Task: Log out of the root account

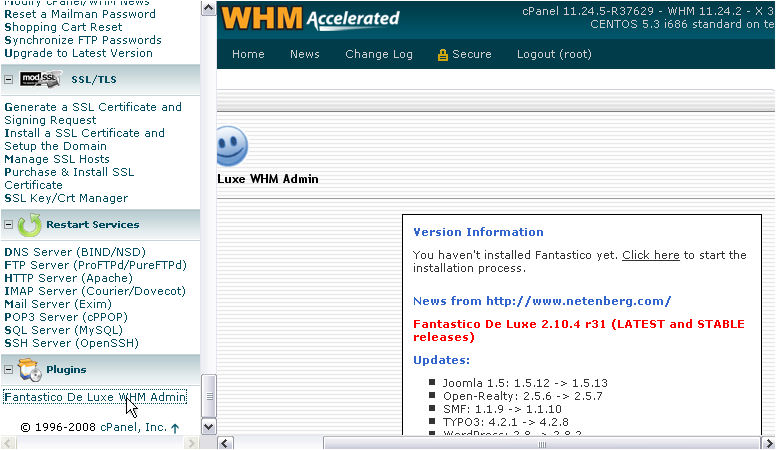Action: tap(554, 54)
